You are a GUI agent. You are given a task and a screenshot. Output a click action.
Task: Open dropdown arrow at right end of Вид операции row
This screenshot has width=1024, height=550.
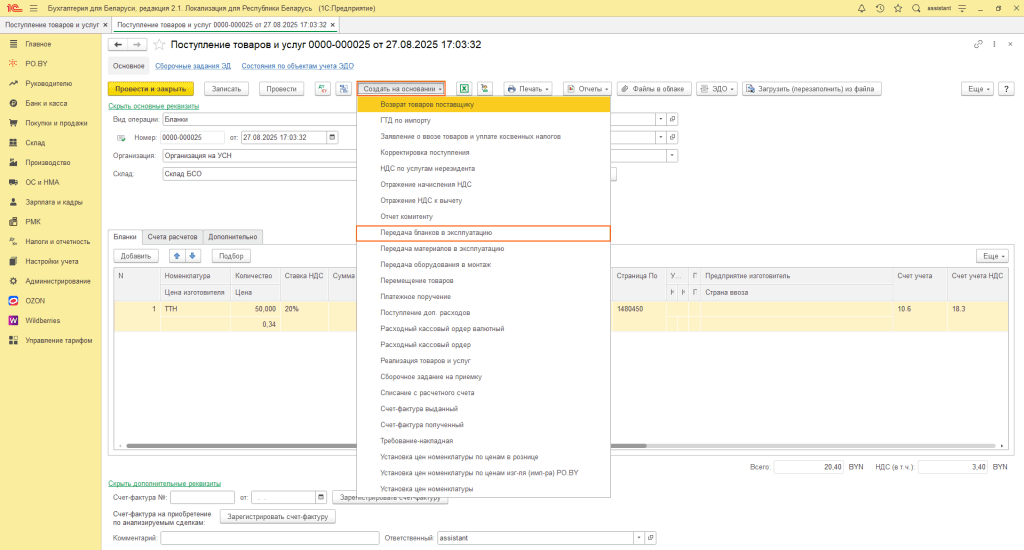(660, 119)
